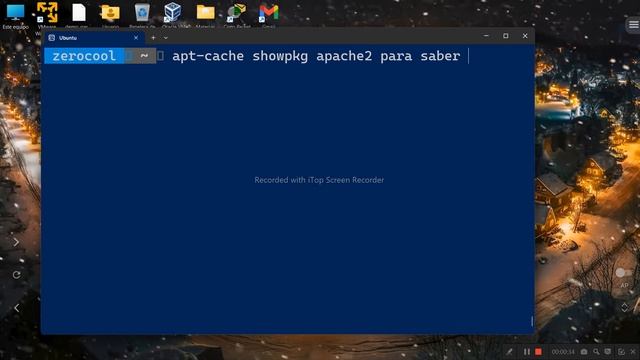Viewport: 640px width, 360px height.
Task: Click the up-down stepper arrows below AP
Action: [x=624, y=307]
